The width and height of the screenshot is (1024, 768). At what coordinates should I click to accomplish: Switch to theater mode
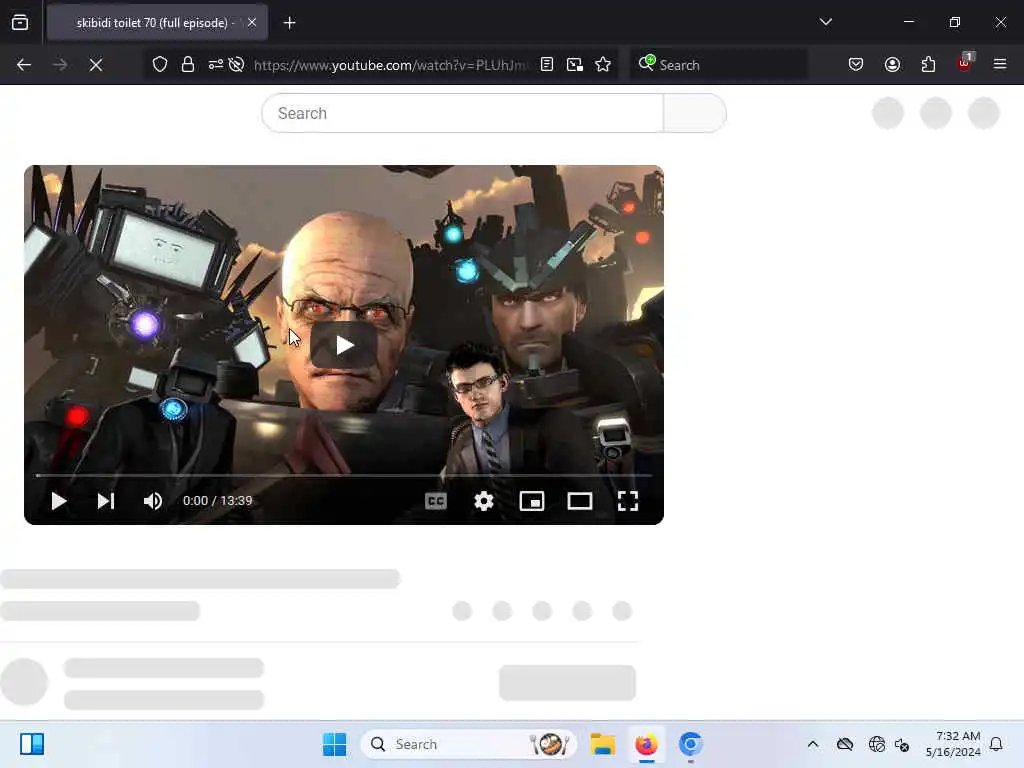pyautogui.click(x=580, y=501)
